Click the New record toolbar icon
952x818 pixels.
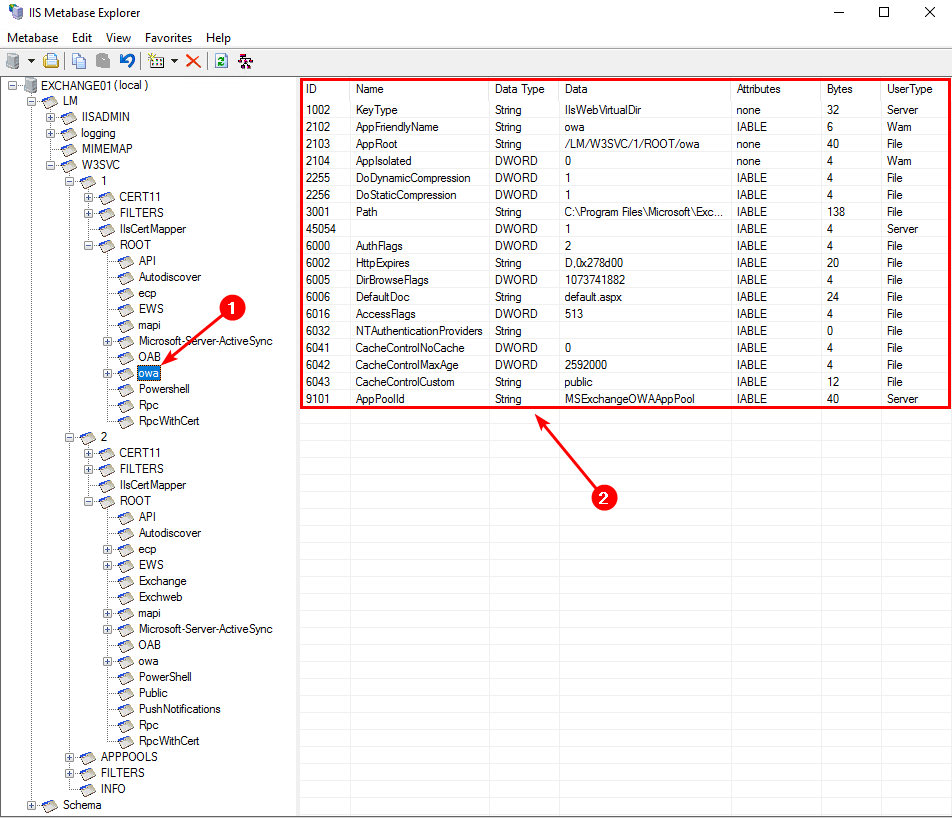tap(156, 61)
